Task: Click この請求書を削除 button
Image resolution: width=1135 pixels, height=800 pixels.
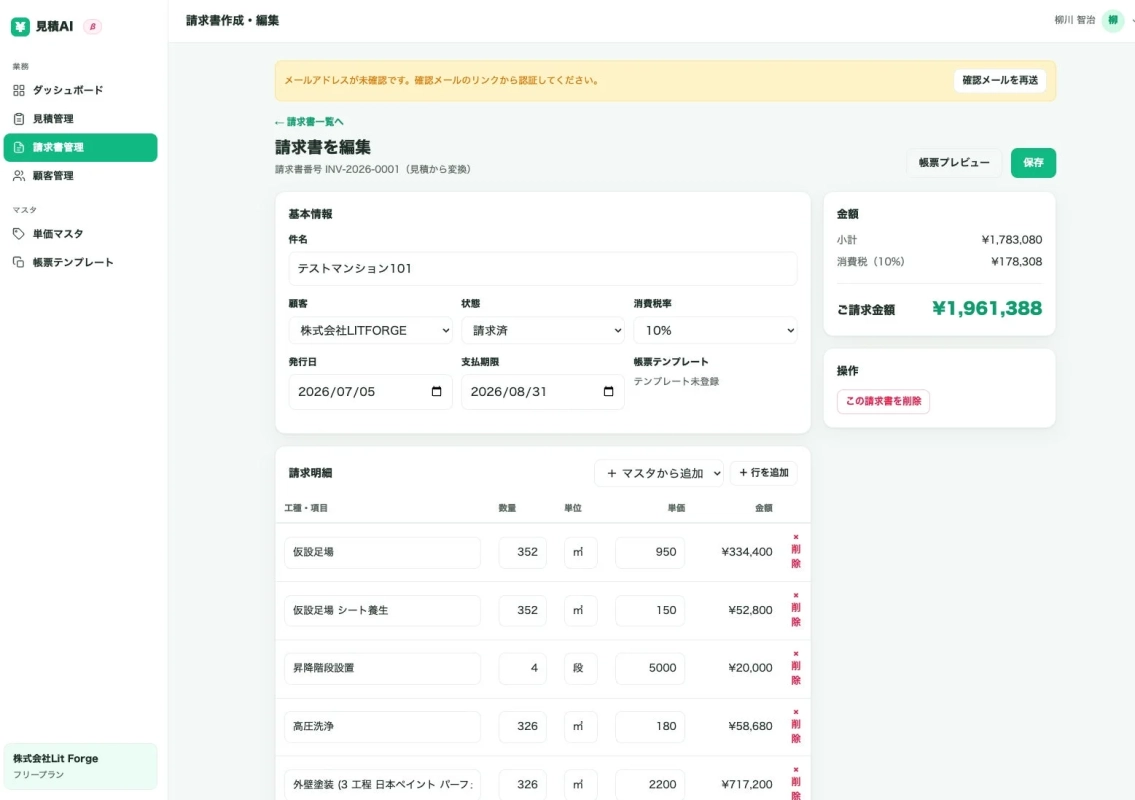Action: click(x=883, y=401)
